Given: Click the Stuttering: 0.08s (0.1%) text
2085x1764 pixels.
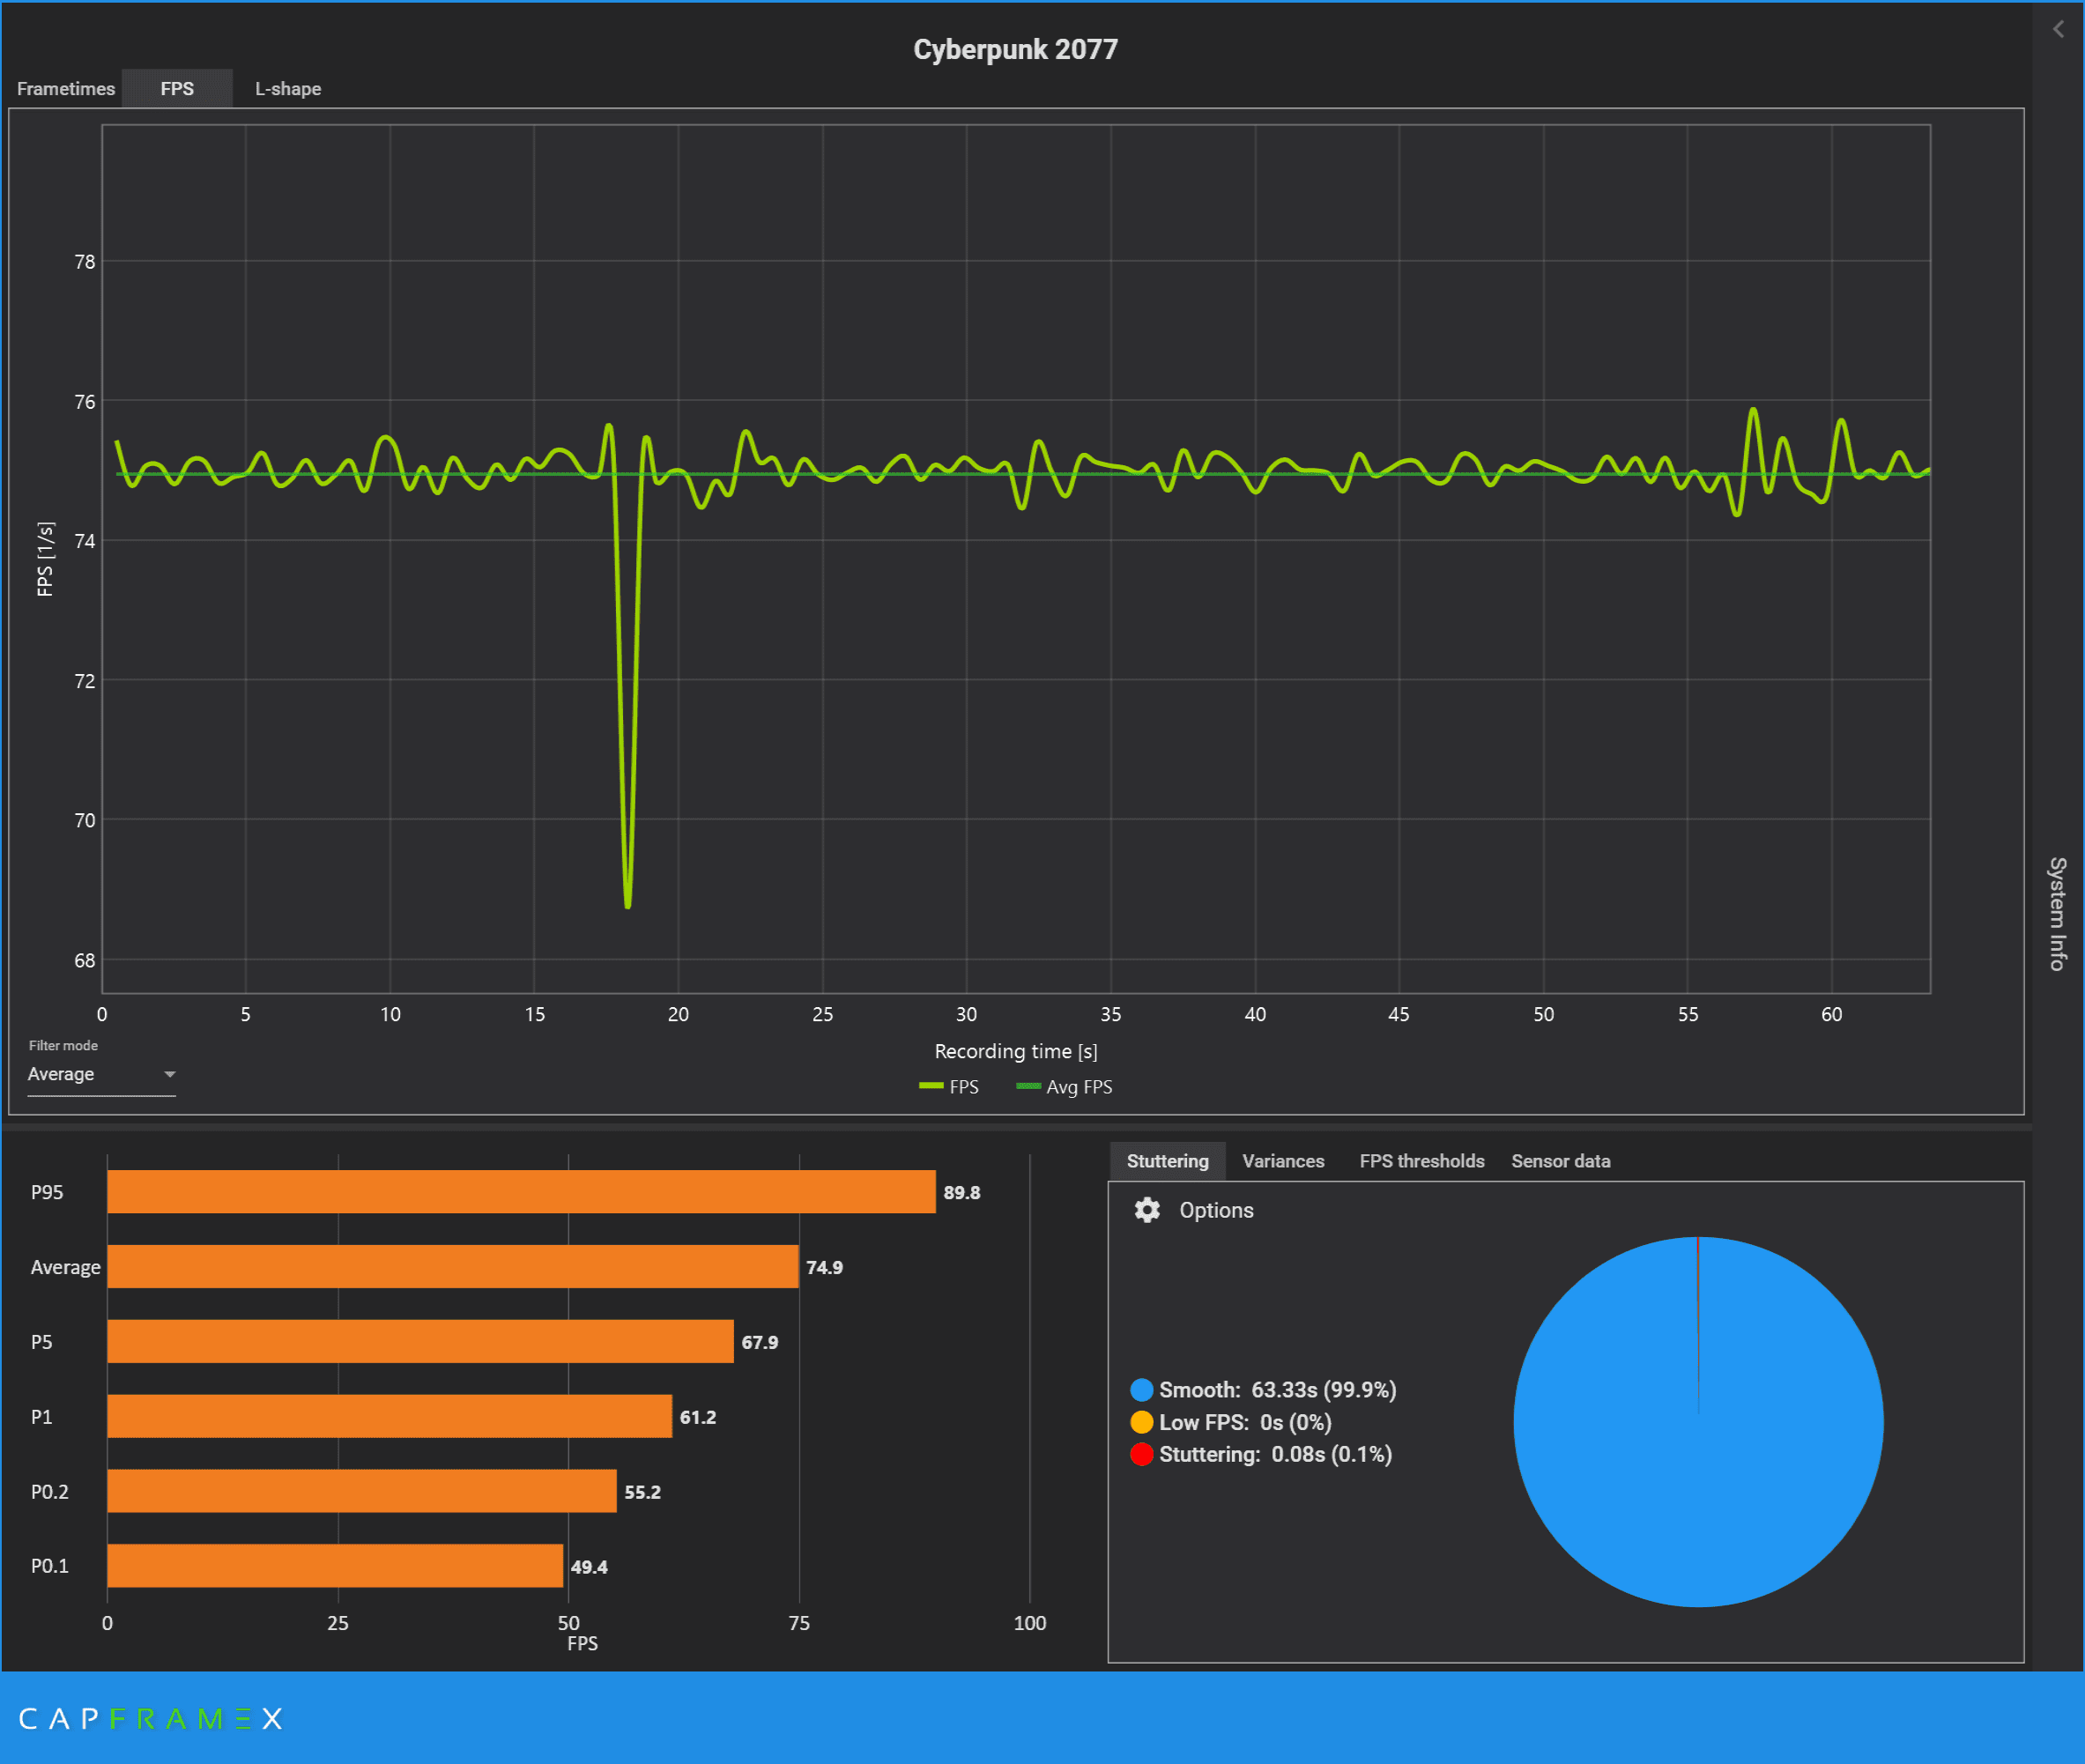Looking at the screenshot, I should tap(1275, 1454).
